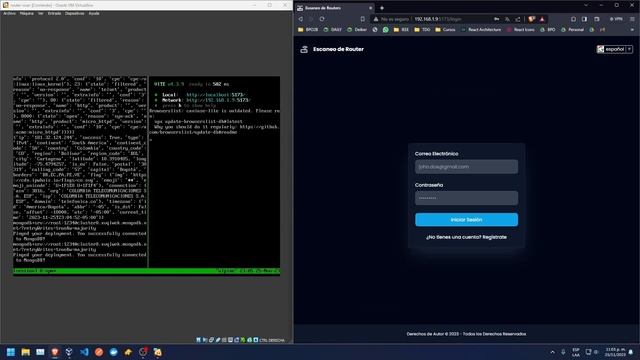
Task: Open Ayuda menu in VirtualBox window
Action: 94,13
